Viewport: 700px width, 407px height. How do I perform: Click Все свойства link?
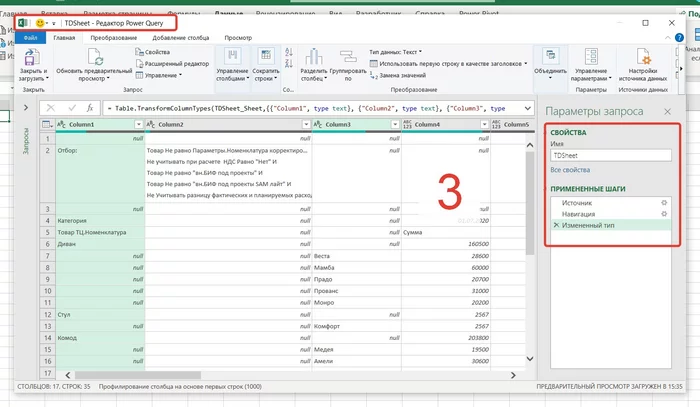pyautogui.click(x=570, y=170)
